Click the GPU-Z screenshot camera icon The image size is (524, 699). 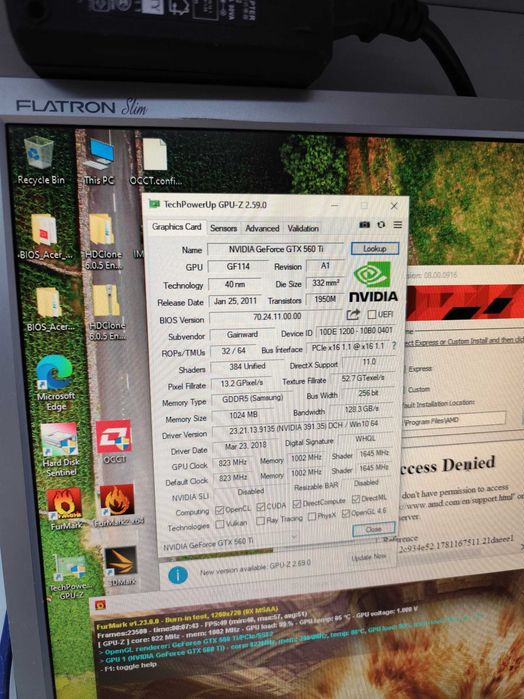(x=364, y=225)
